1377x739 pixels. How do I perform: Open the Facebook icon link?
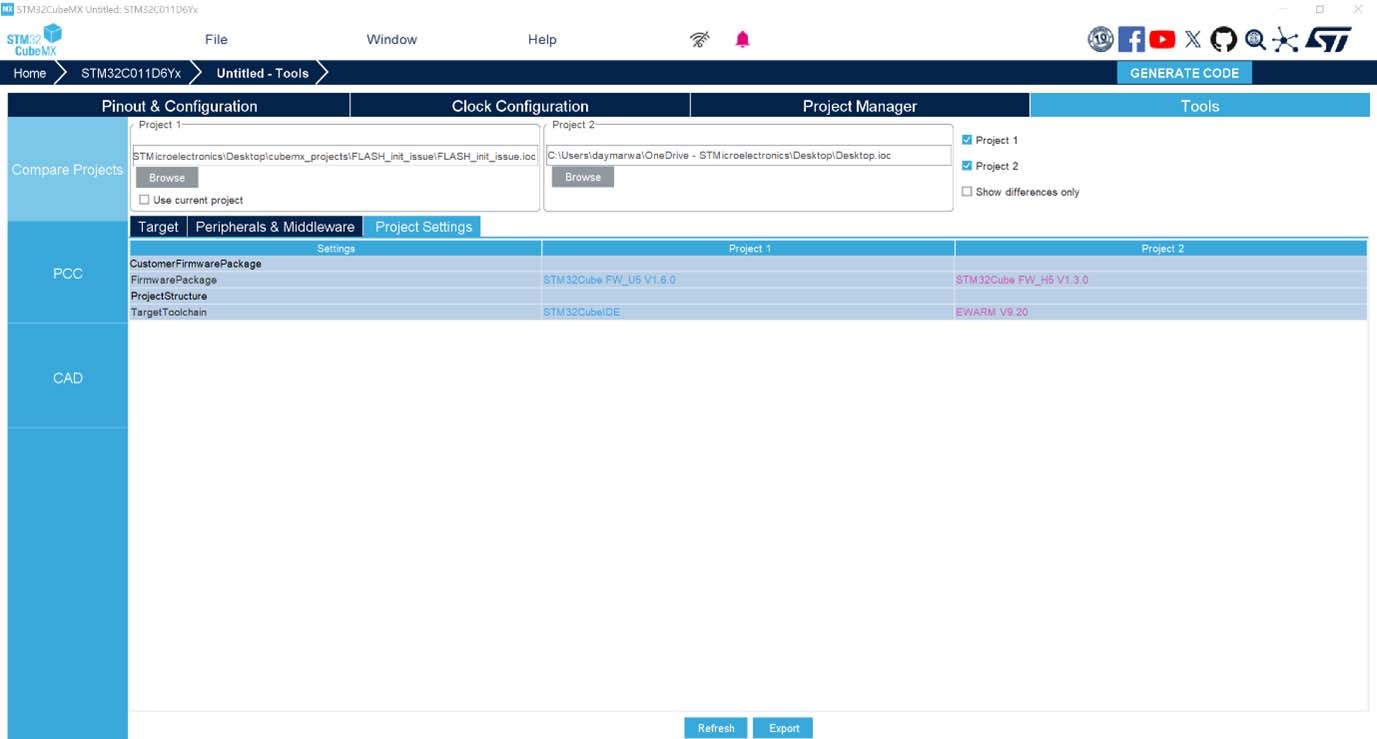(x=1131, y=39)
